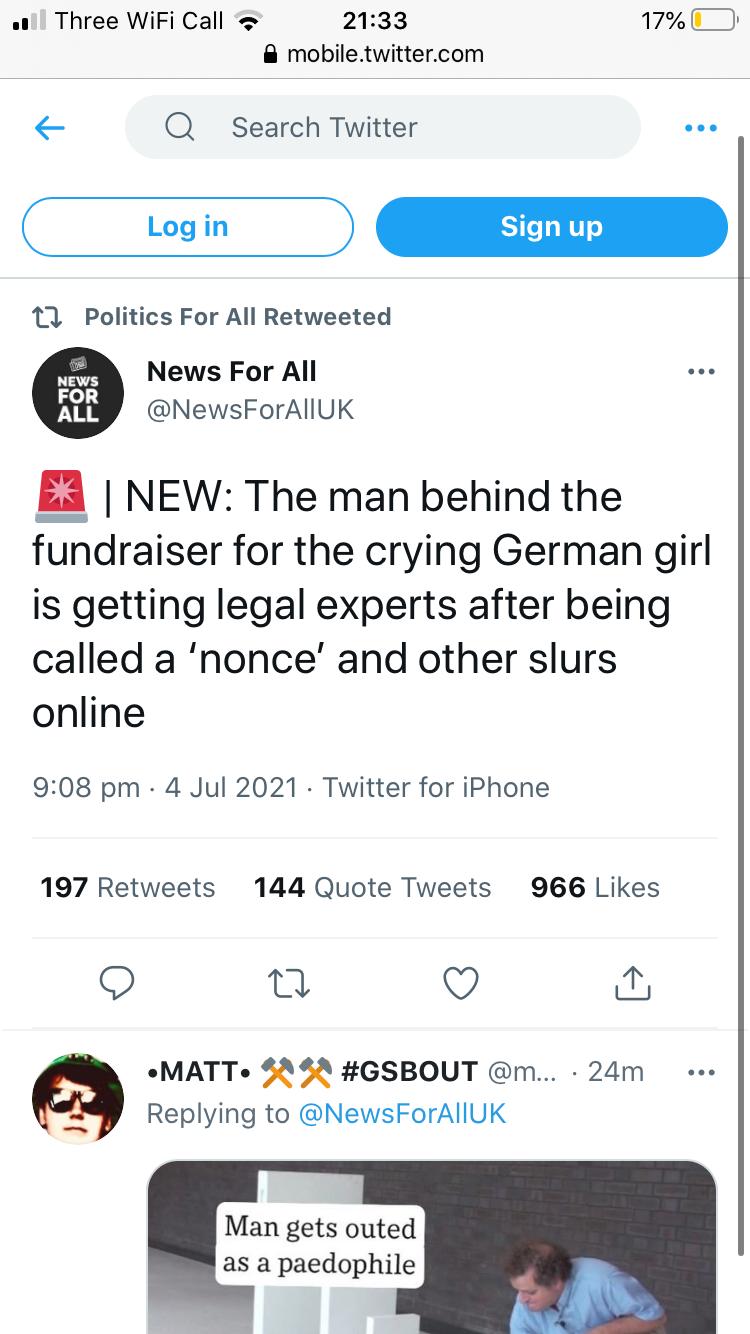Open the mobile.twitter.com address bar
This screenshot has width=750, height=1334.
click(375, 53)
